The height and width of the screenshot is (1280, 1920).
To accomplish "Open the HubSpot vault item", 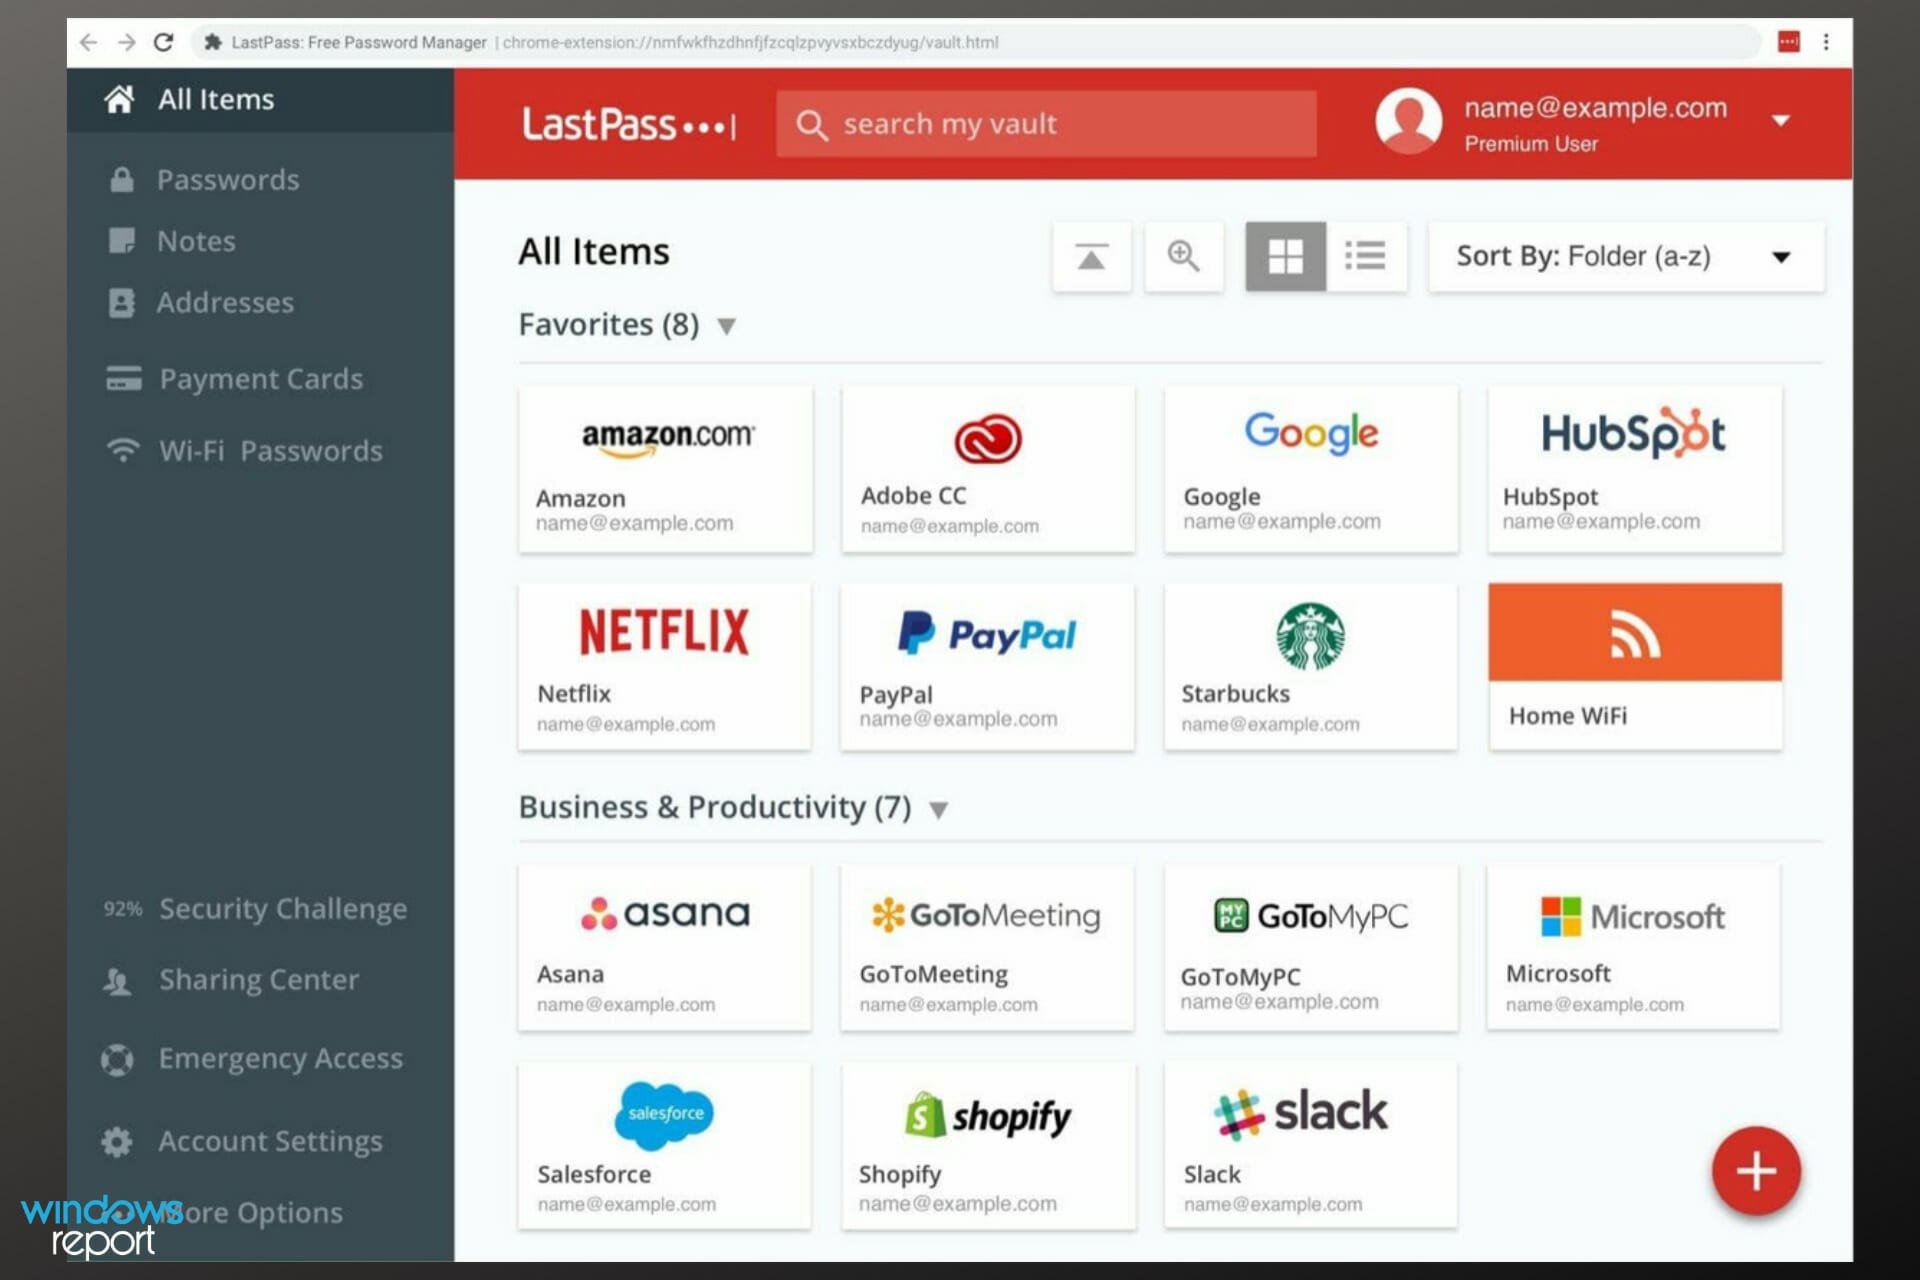I will (x=1635, y=469).
